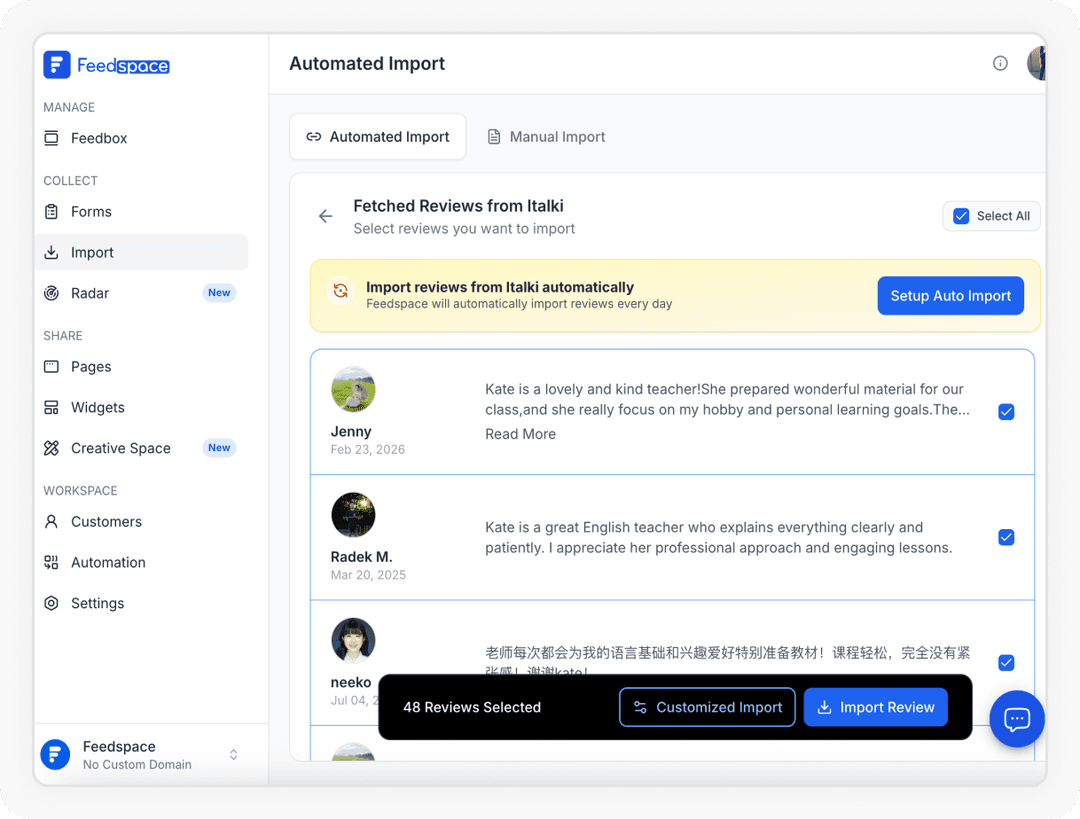Uncheck Jenny's review checkbox
The image size is (1080, 819).
(x=1006, y=412)
